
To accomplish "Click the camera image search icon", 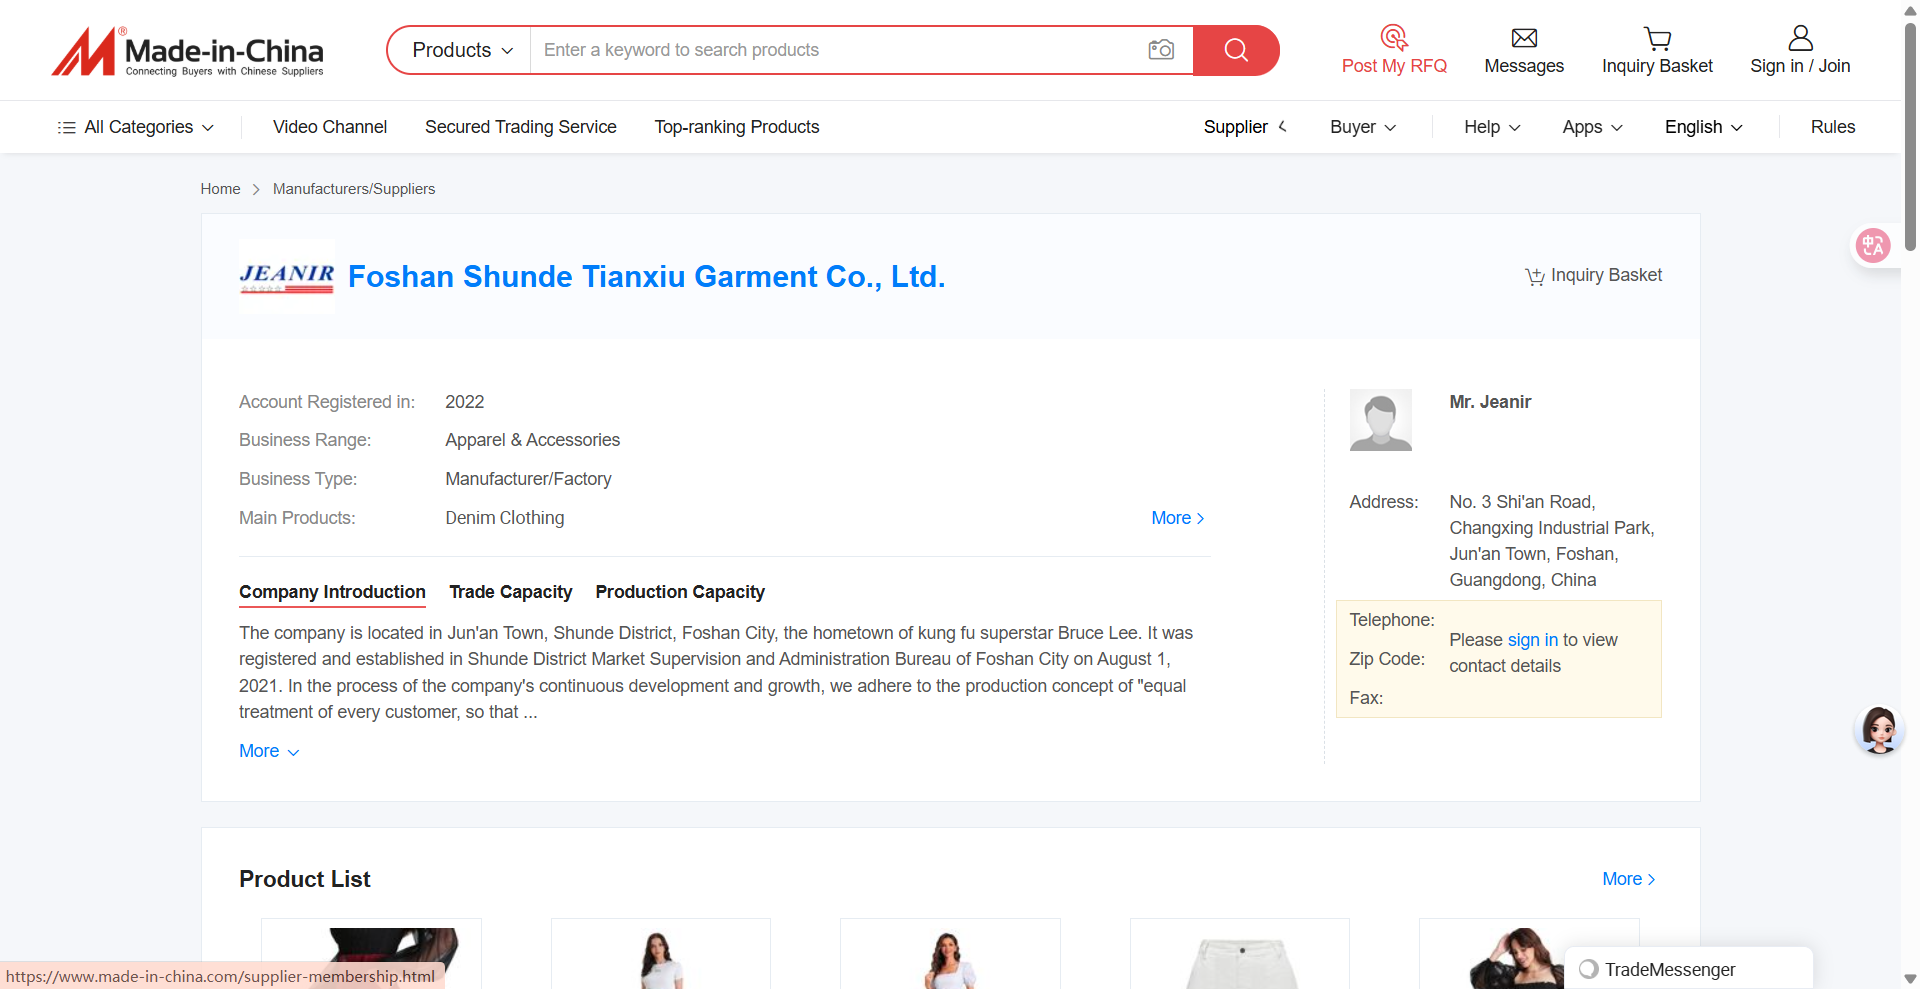I will coord(1160,50).
